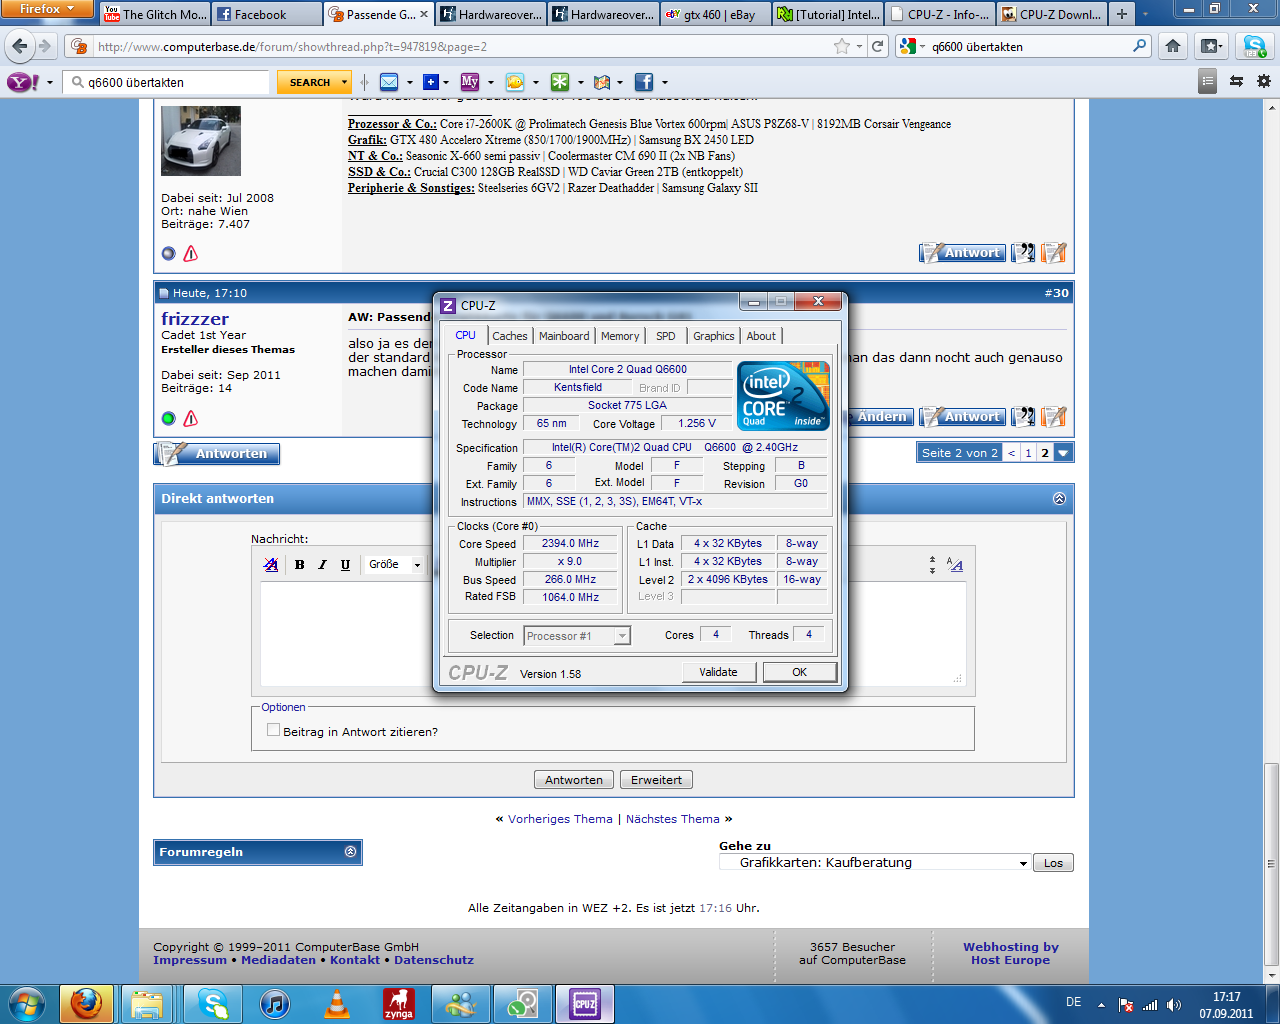1280x1024 pixels.
Task: Click the Intel Core 2 logo in CPU-Z
Action: coord(783,396)
